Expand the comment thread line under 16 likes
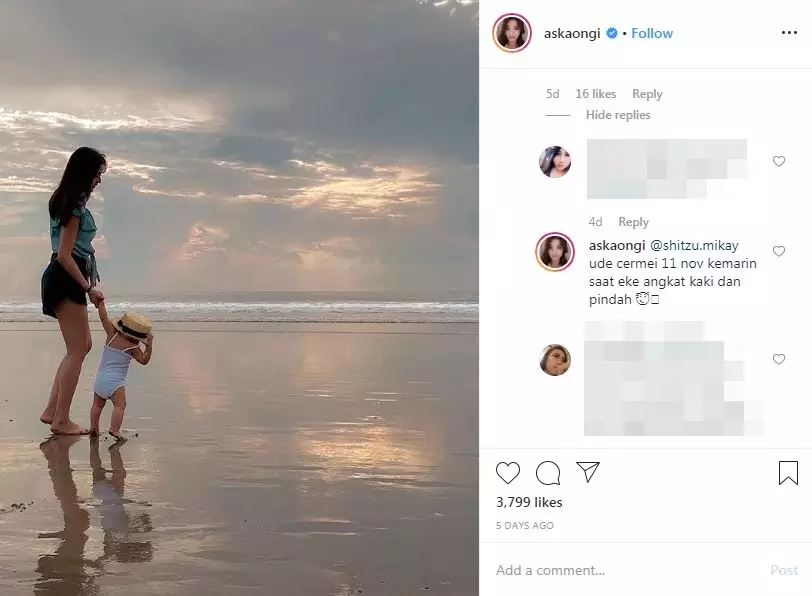The image size is (812, 596). click(x=558, y=115)
